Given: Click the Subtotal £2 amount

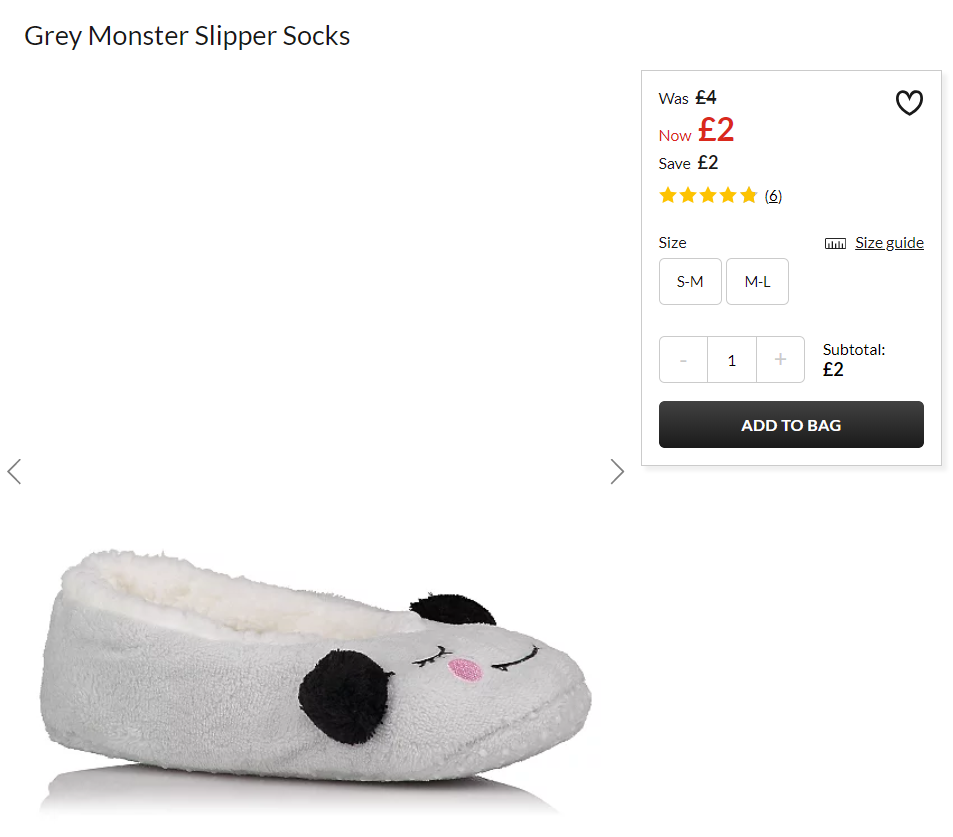Looking at the screenshot, I should [833, 370].
